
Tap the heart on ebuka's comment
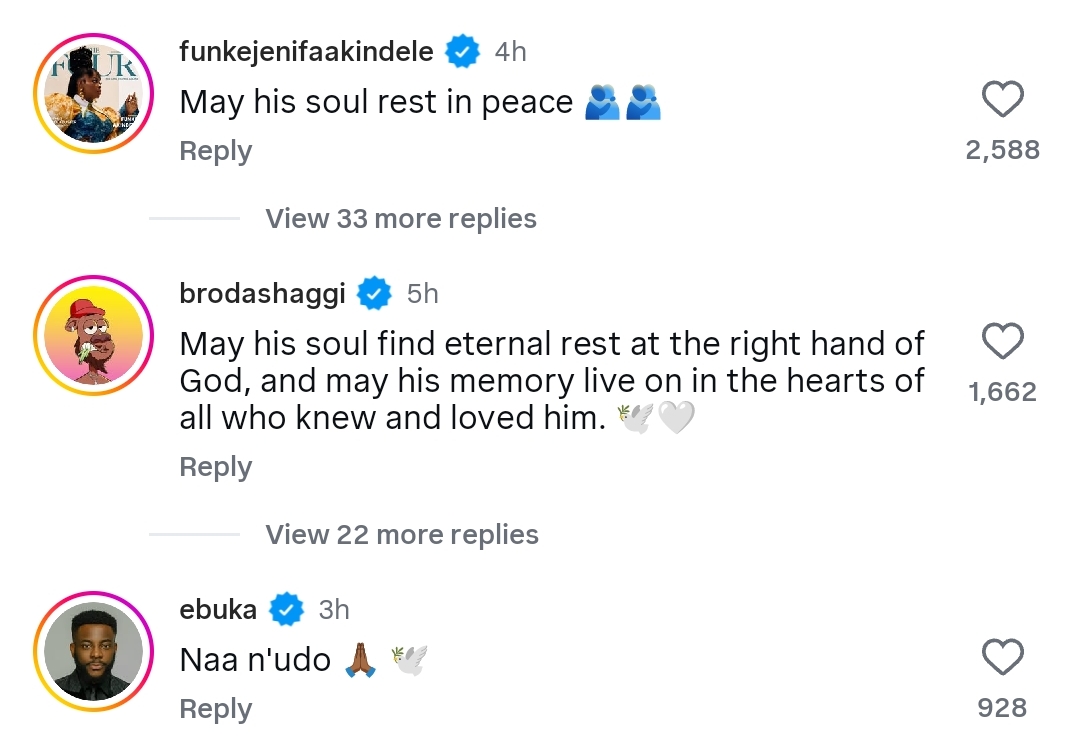[1002, 657]
